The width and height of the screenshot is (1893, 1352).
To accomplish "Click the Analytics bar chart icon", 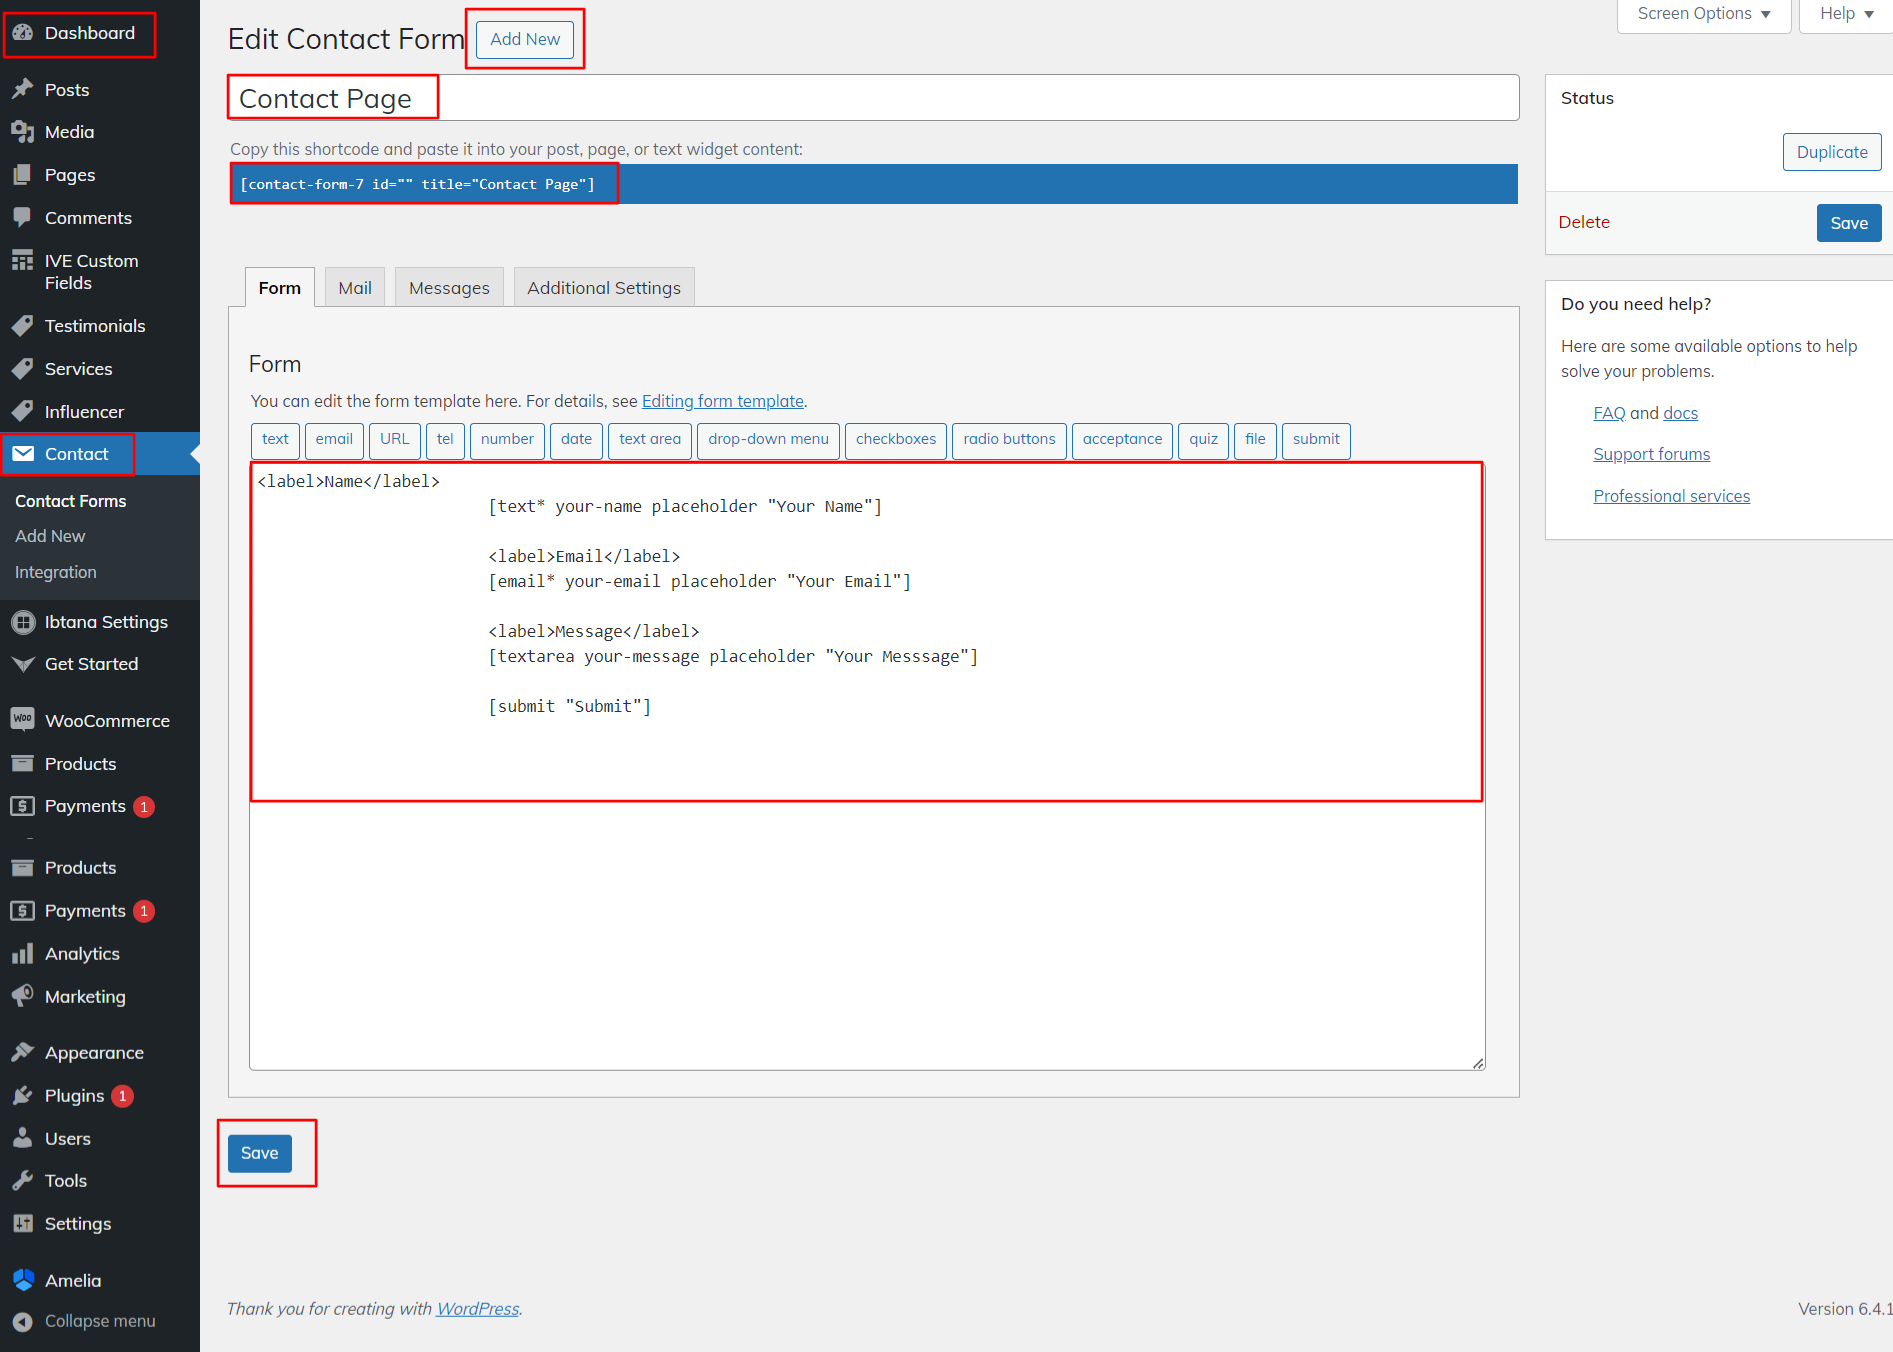I will coord(23,954).
